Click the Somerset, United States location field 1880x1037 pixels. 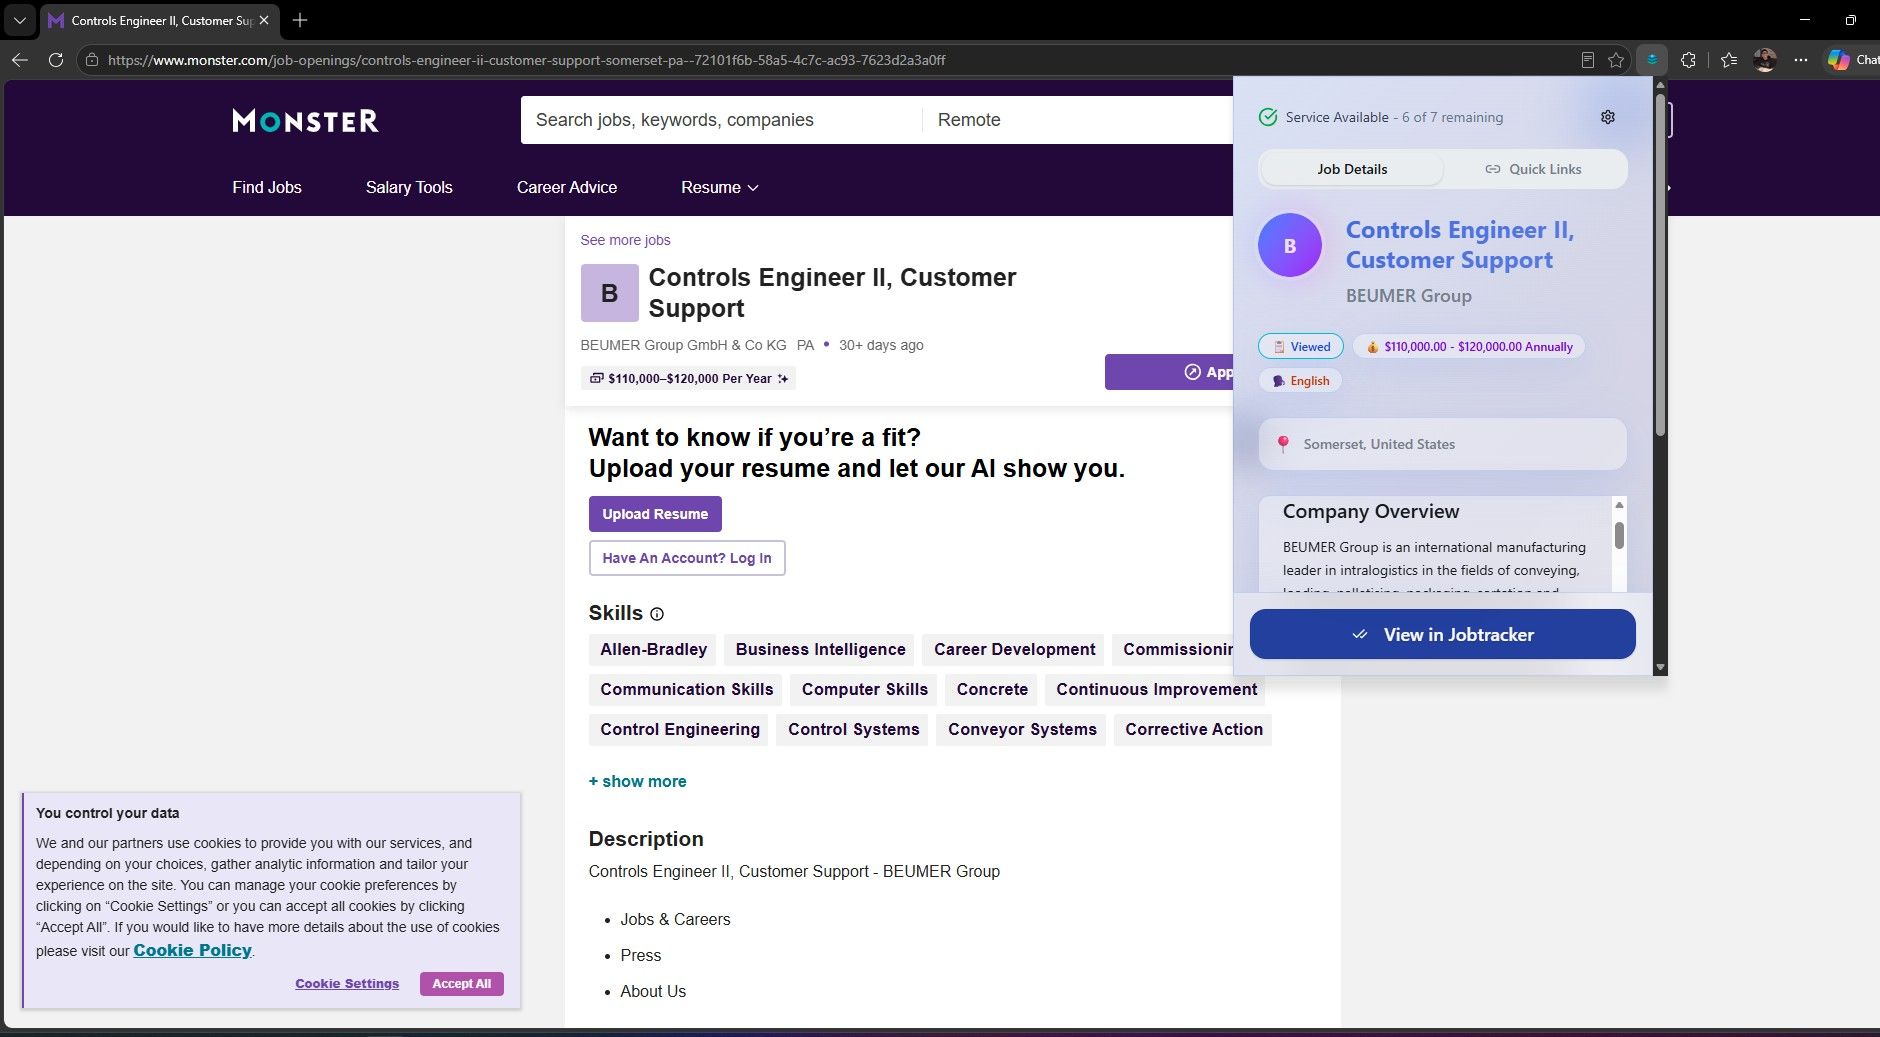(x=1442, y=444)
